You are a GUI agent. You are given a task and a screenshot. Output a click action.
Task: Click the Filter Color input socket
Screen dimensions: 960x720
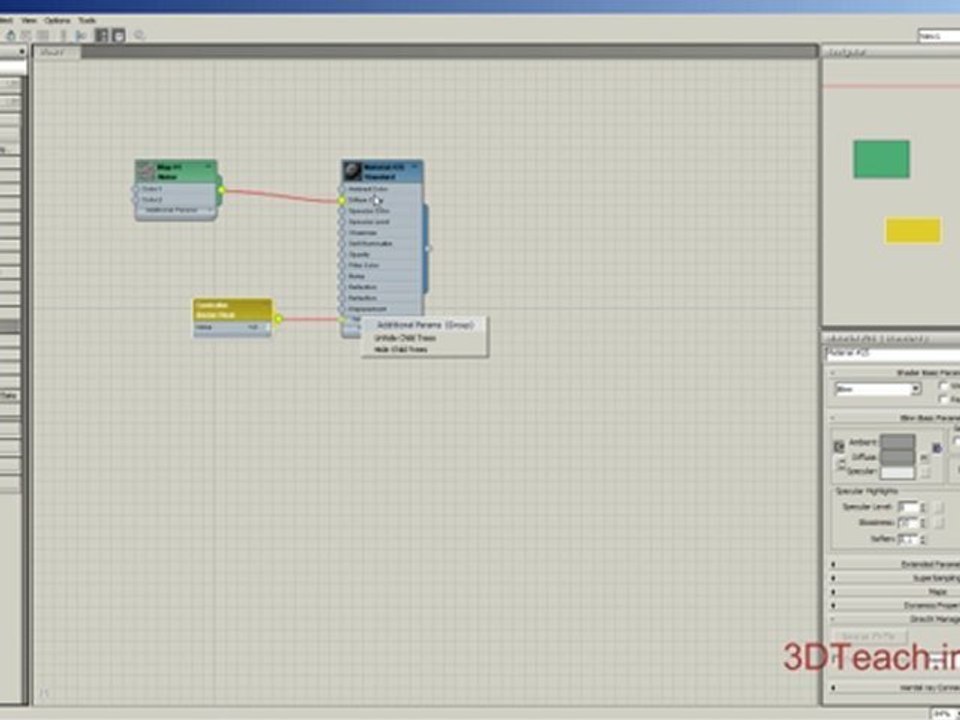[x=342, y=265]
